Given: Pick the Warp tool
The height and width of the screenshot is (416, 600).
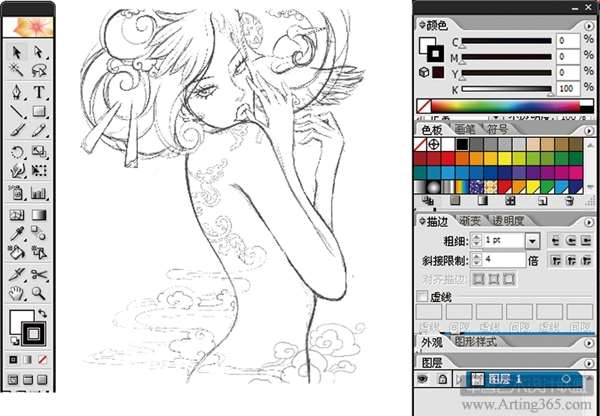Looking at the screenshot, I should (x=17, y=171).
